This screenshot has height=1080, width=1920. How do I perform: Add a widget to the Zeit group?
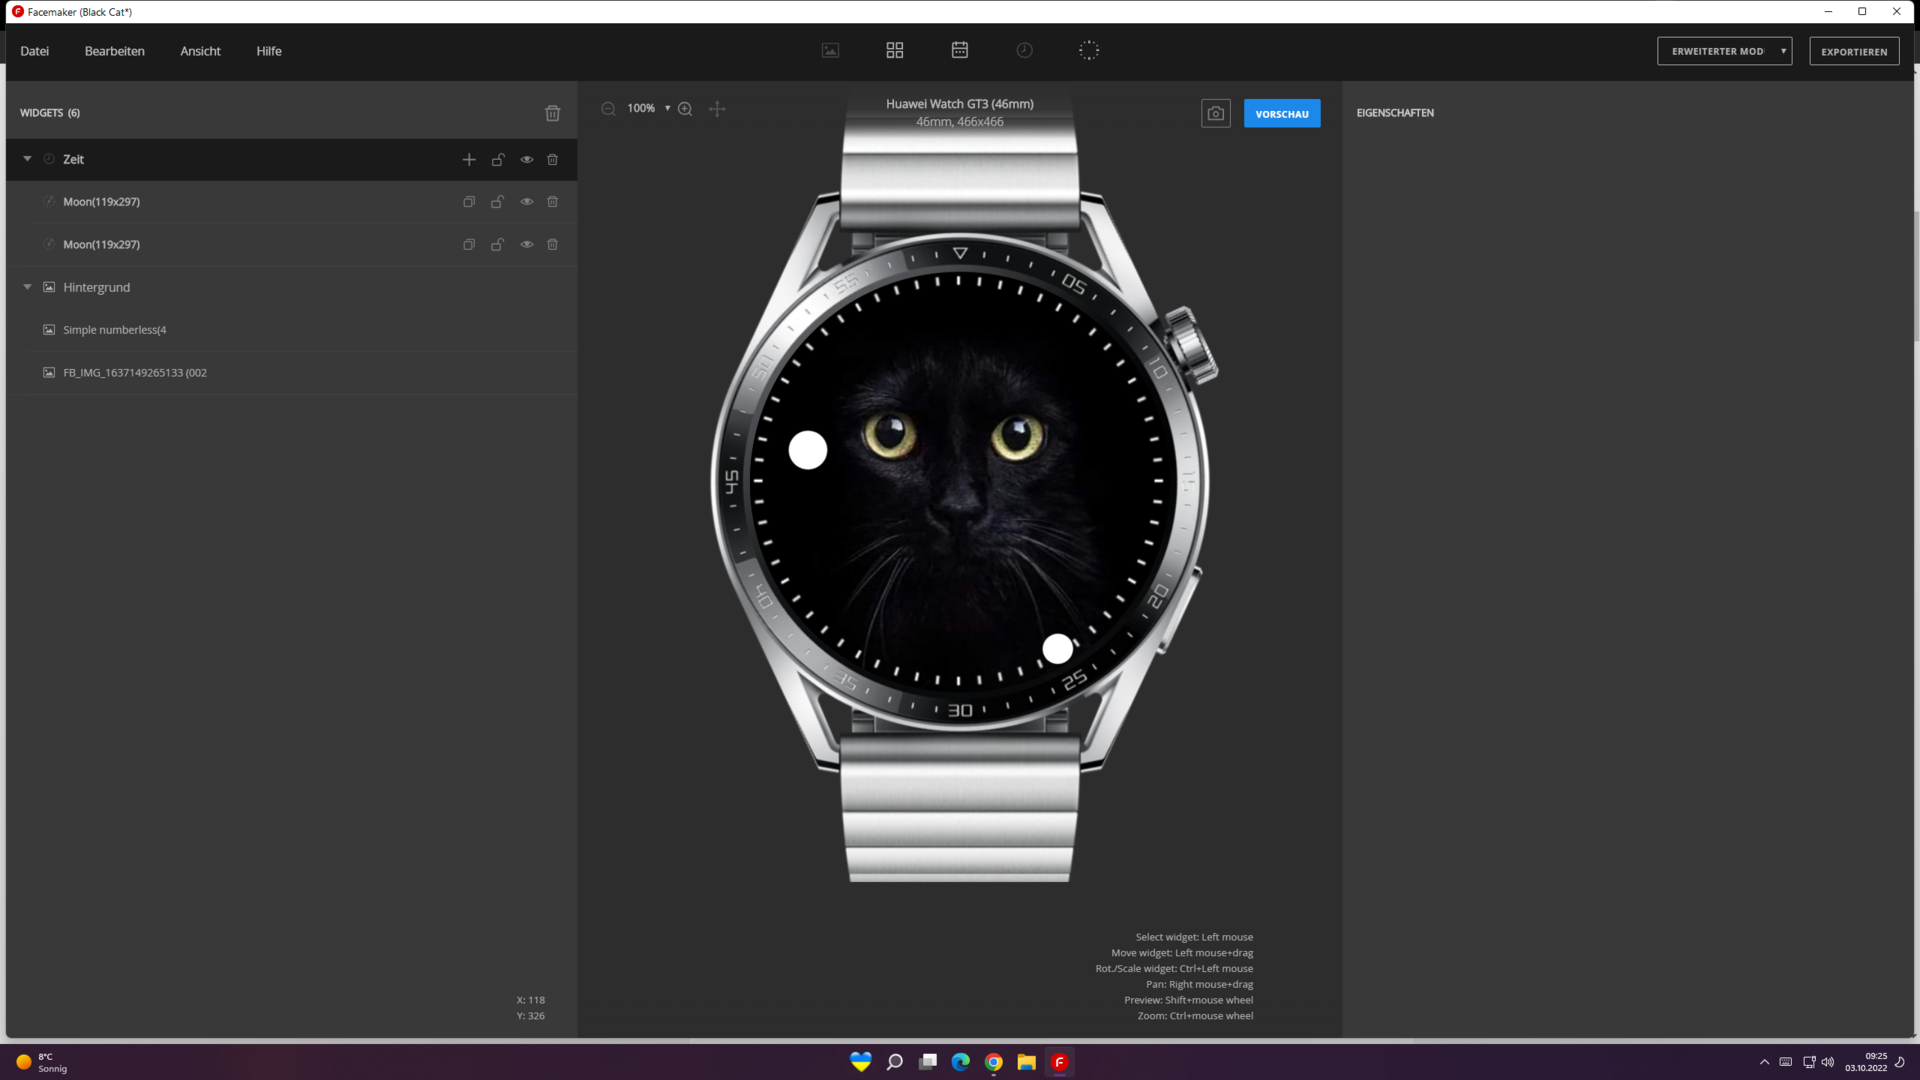(469, 160)
